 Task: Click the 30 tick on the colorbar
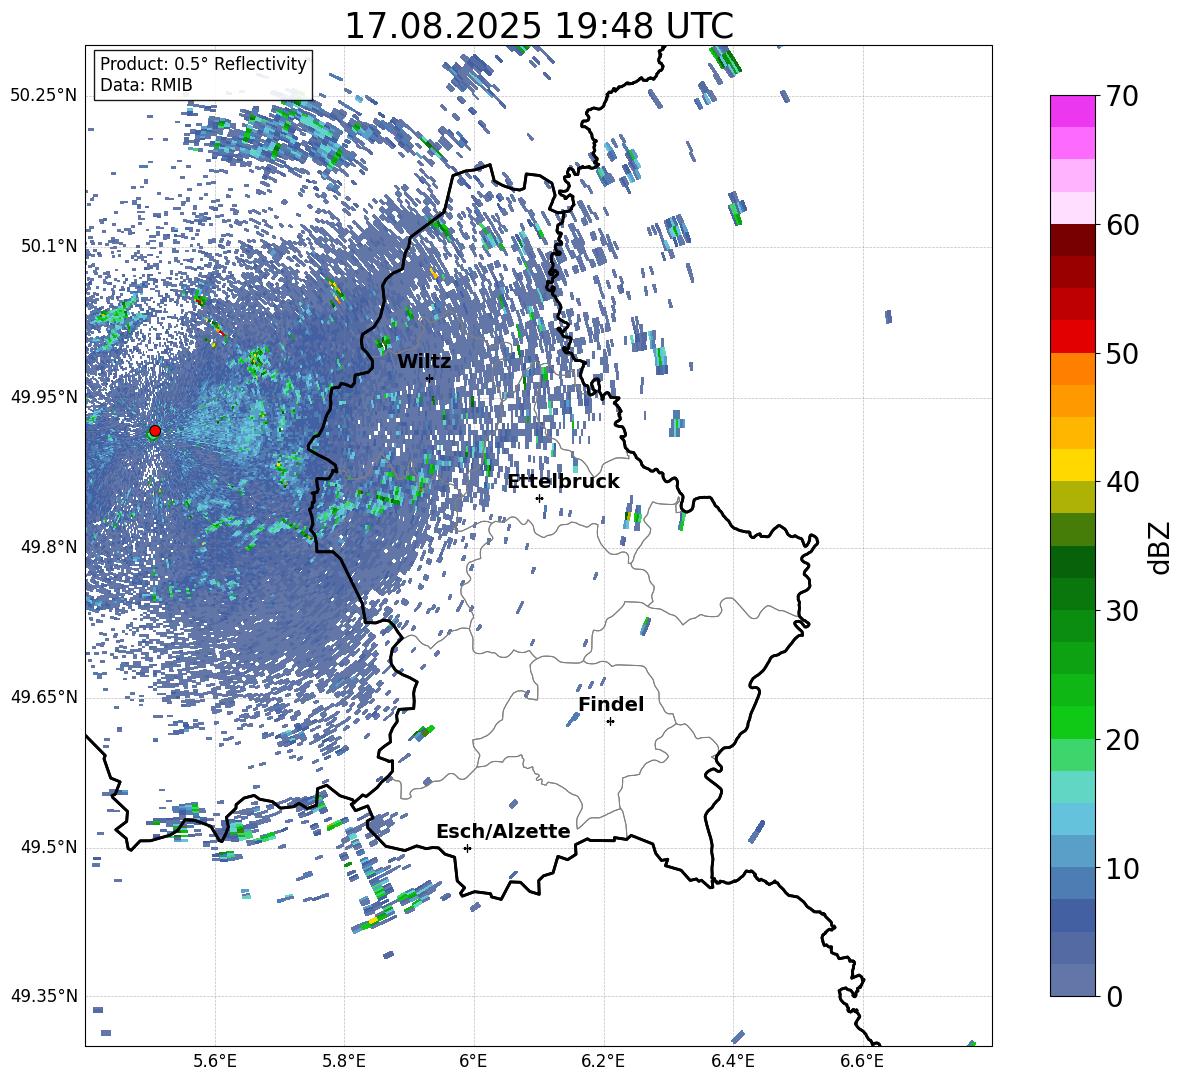(1122, 611)
